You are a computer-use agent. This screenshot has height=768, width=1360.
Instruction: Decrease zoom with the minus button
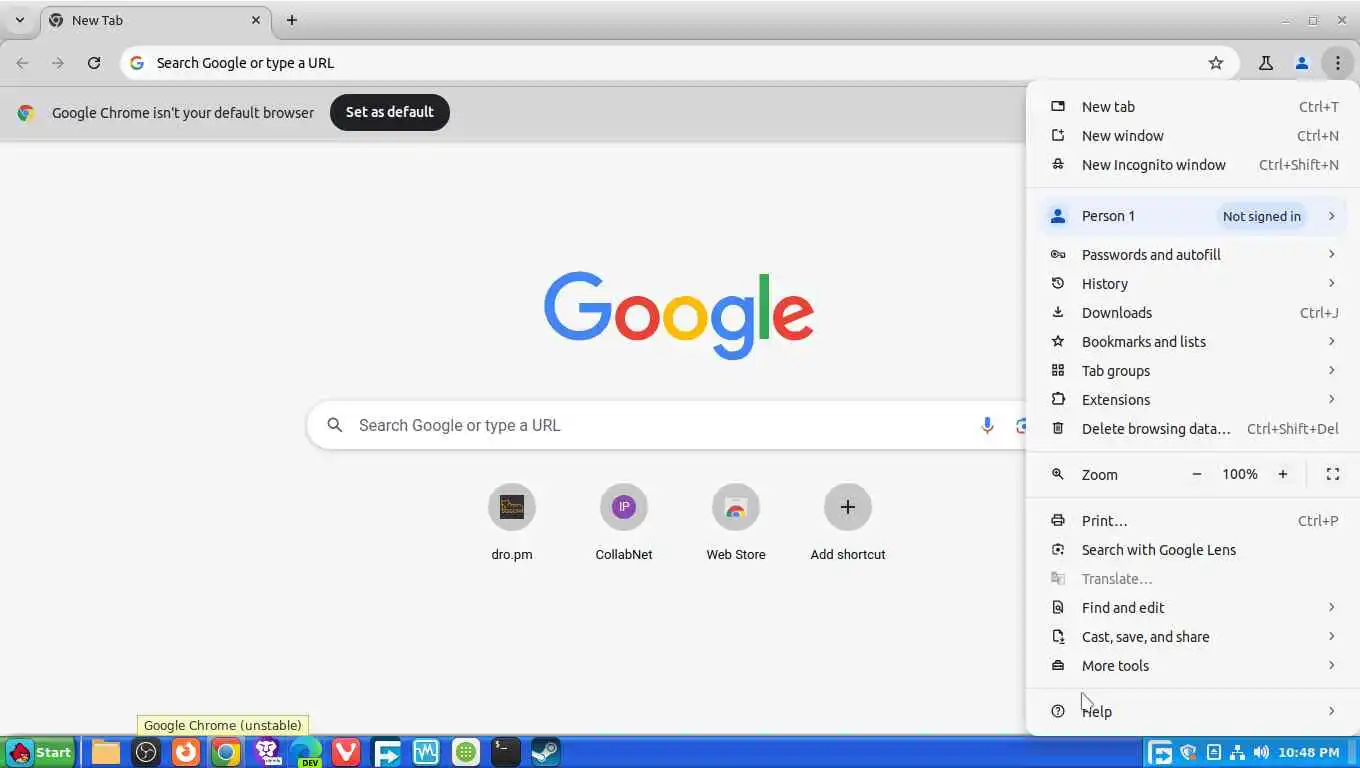tap(1196, 475)
